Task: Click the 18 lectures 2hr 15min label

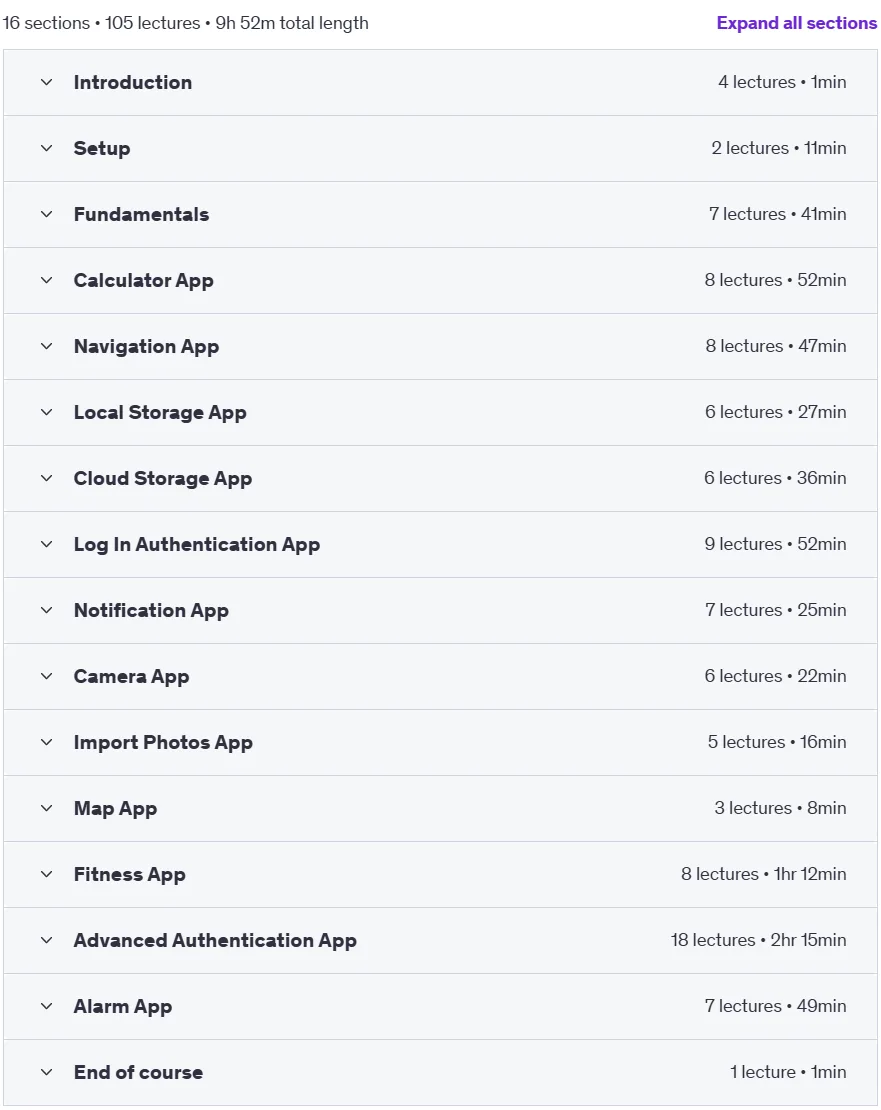Action: (x=759, y=940)
